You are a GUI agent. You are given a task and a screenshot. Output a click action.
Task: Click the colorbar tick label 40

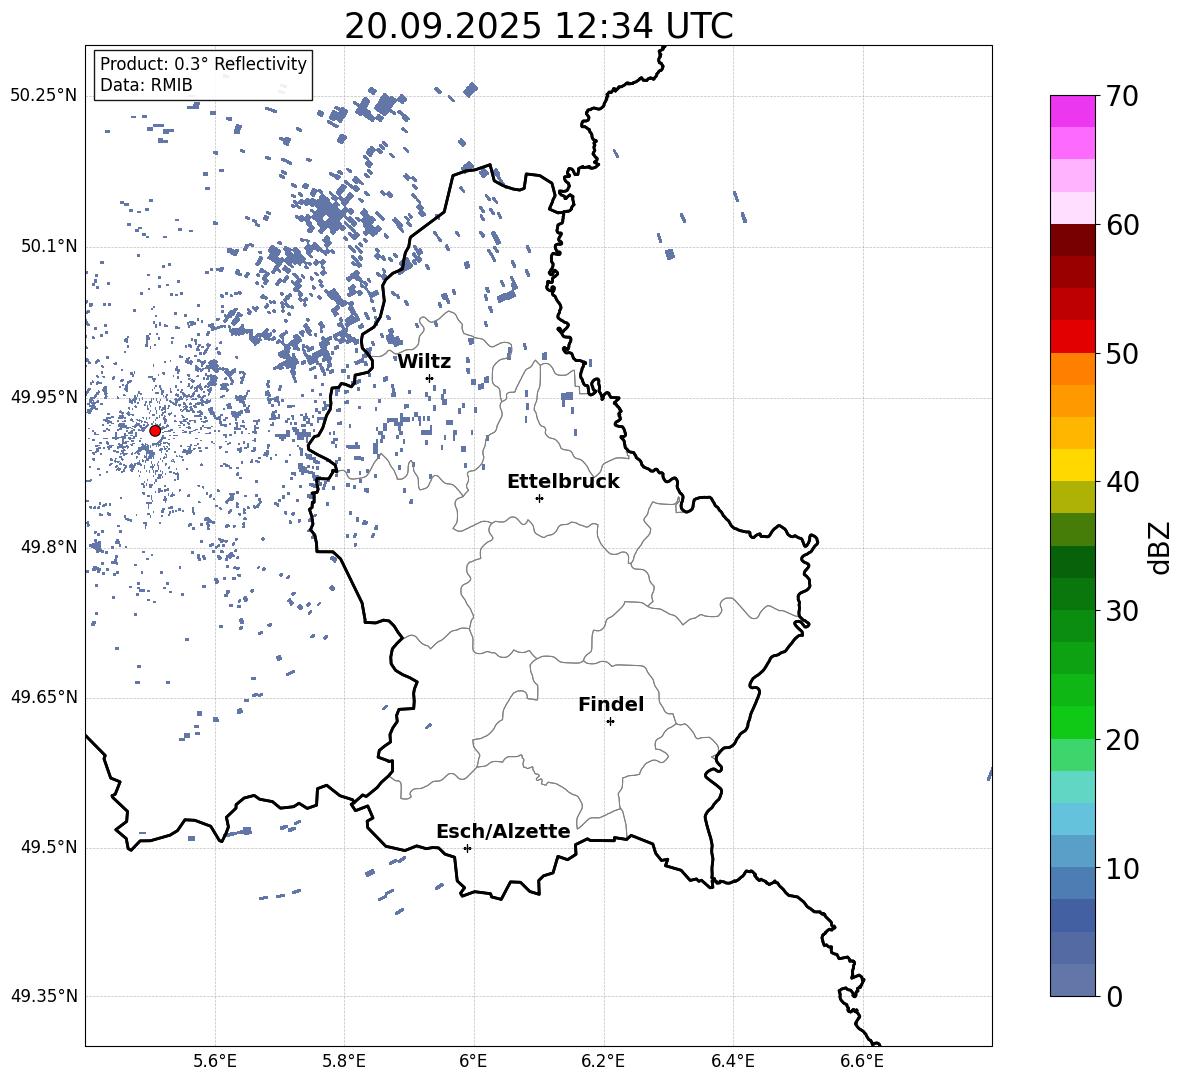1122,482
